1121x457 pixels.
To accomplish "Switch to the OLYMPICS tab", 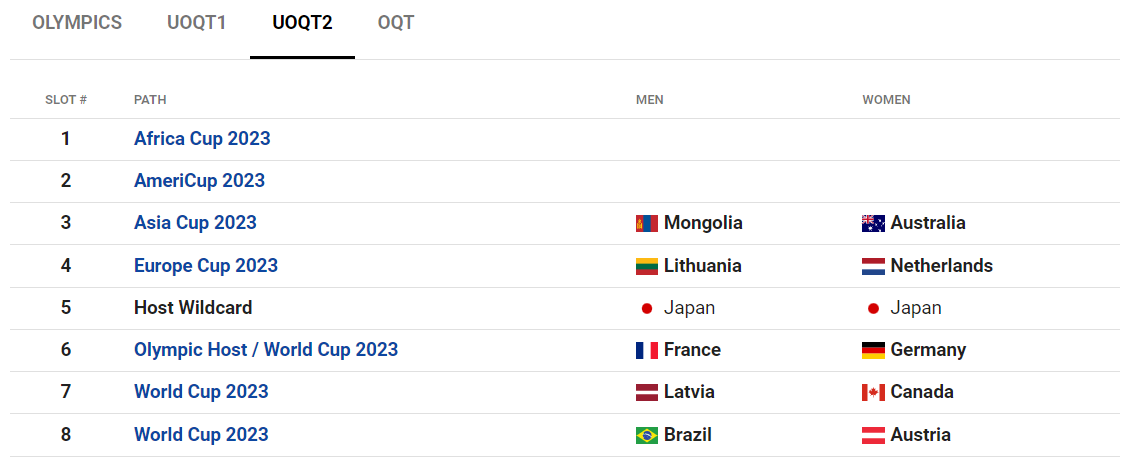I will point(77,23).
